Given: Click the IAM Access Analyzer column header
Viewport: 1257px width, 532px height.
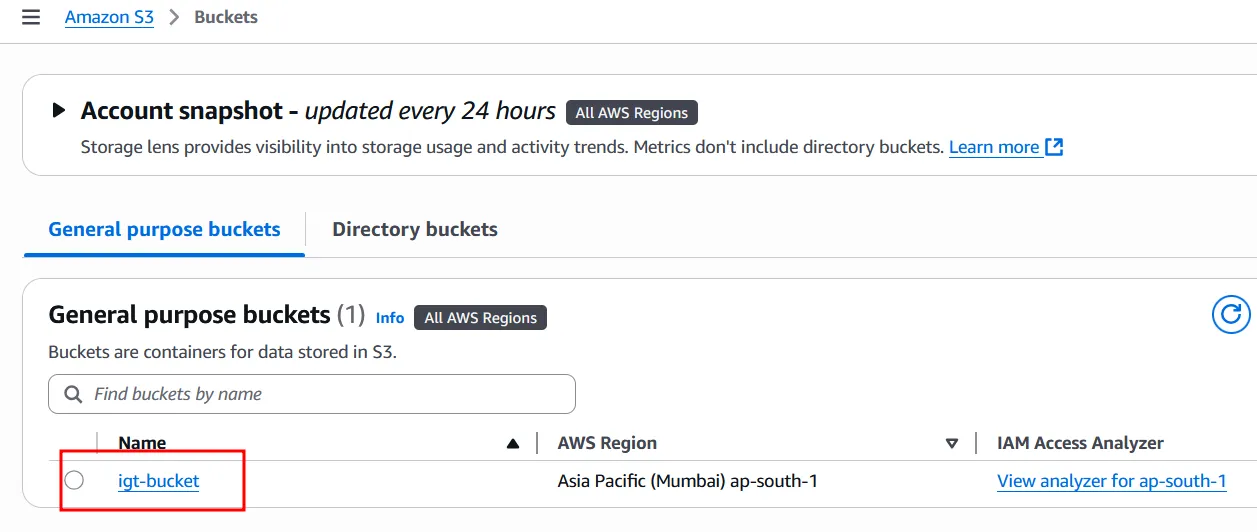Looking at the screenshot, I should coord(1081,443).
